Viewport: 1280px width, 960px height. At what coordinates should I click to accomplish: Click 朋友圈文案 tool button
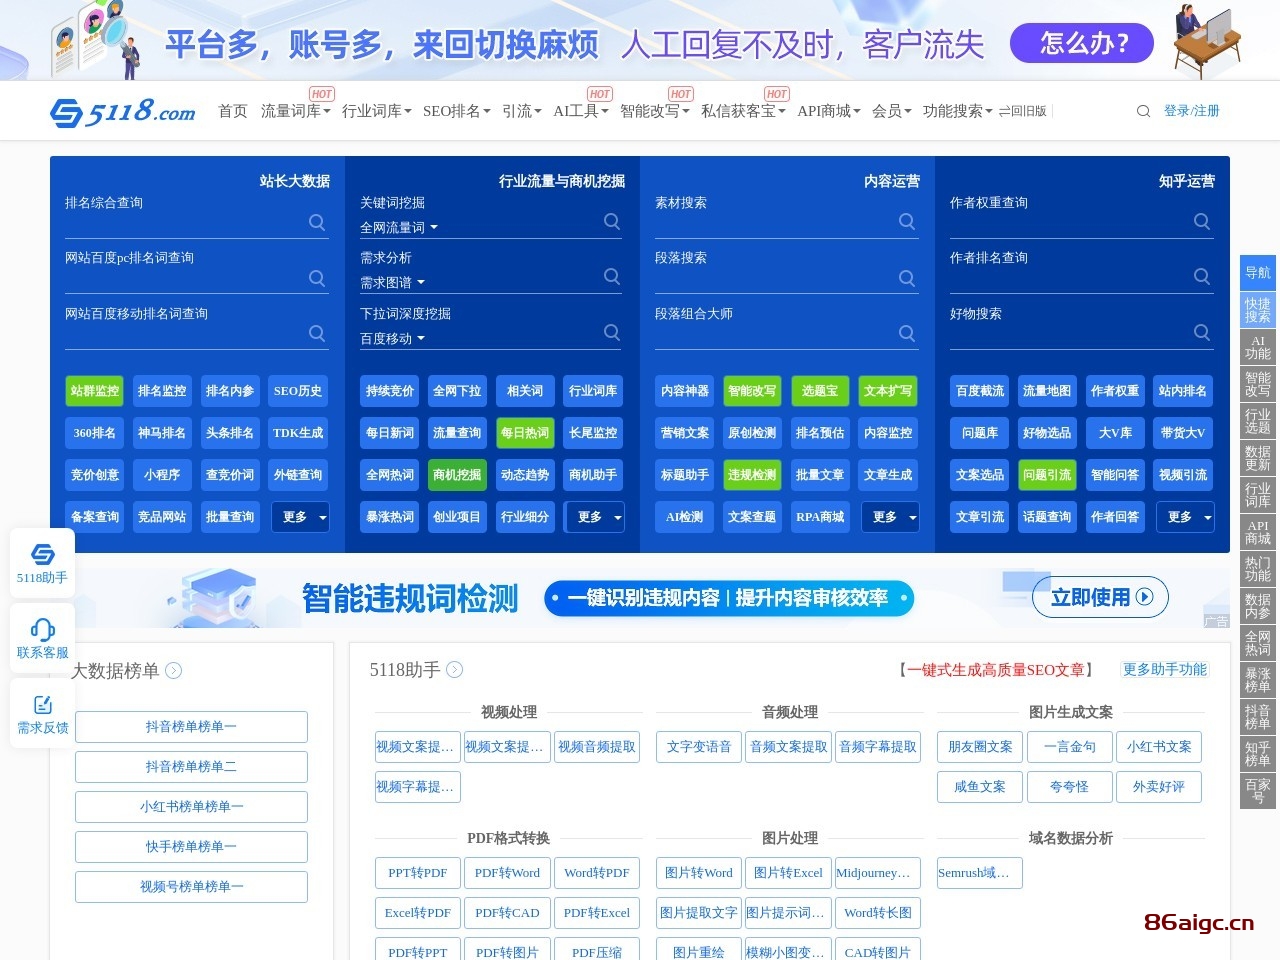(980, 747)
